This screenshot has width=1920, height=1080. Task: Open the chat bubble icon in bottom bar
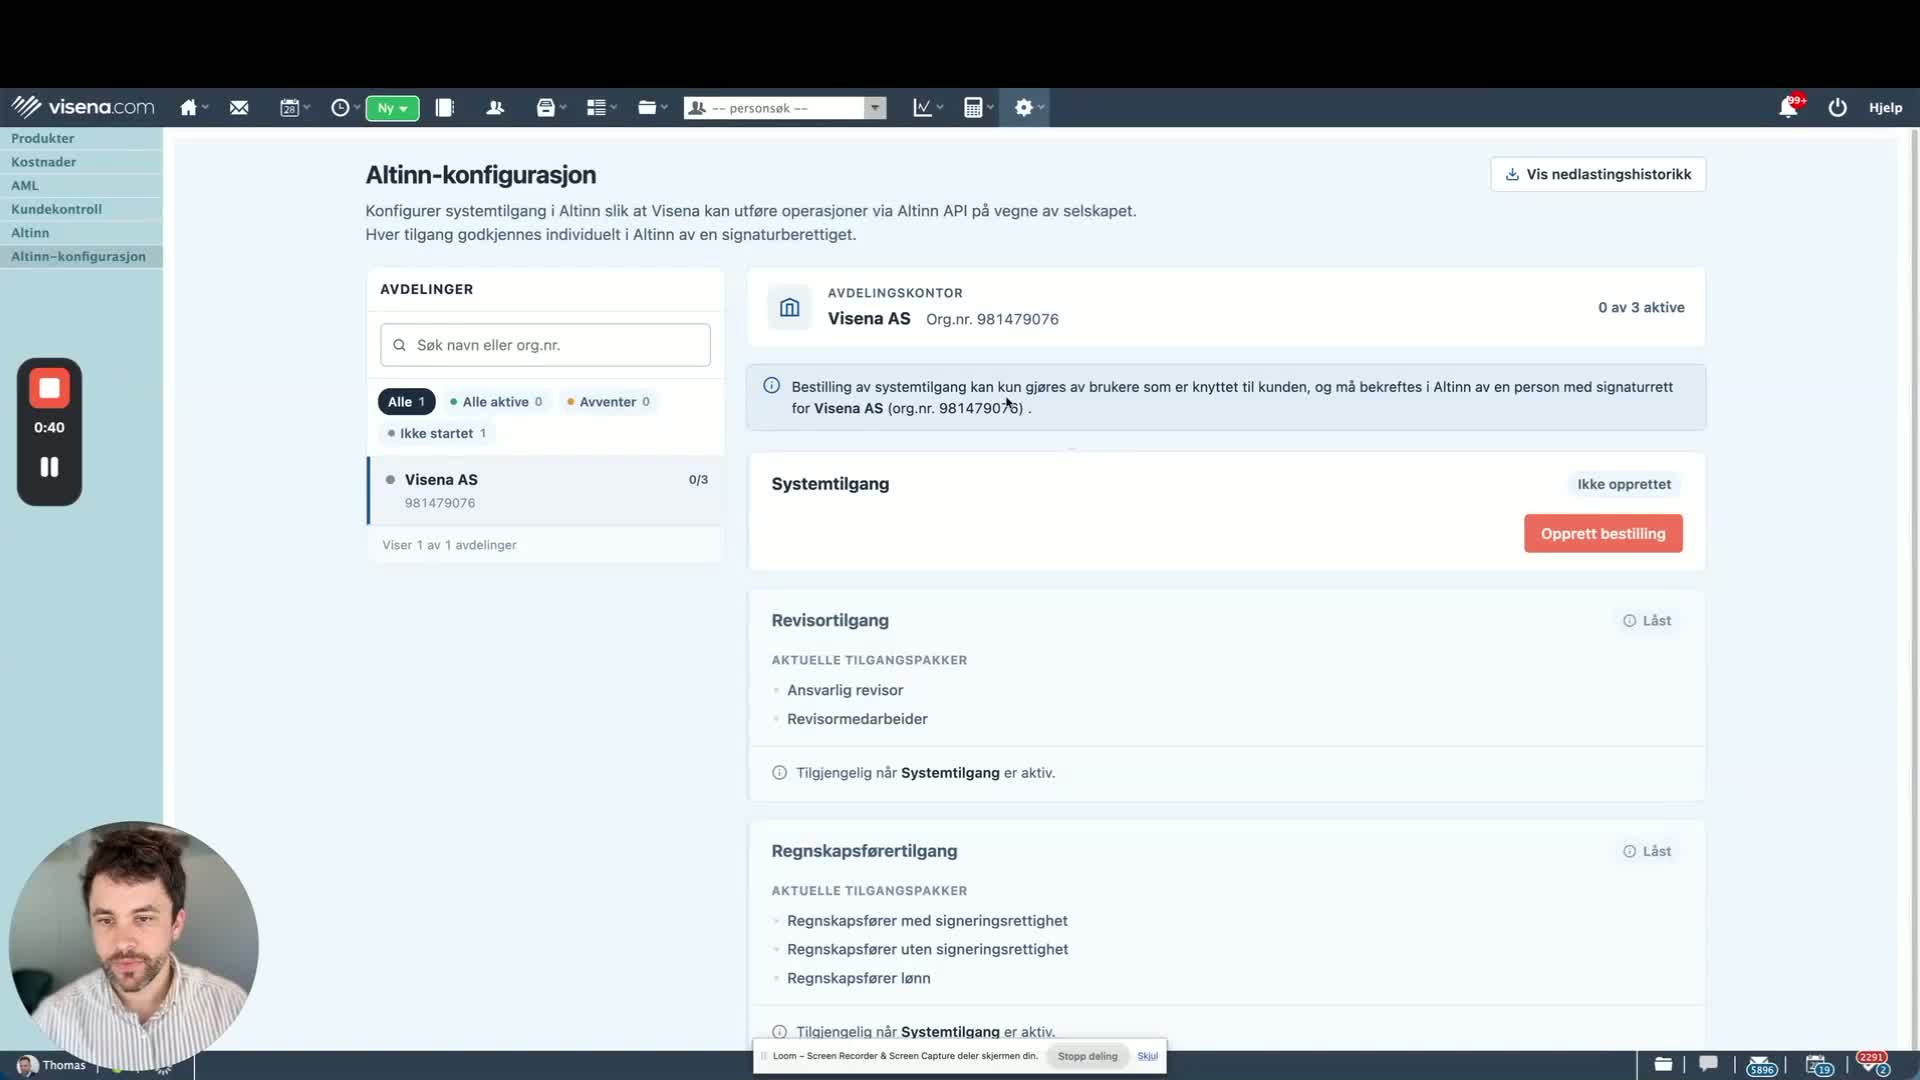pyautogui.click(x=1708, y=1064)
